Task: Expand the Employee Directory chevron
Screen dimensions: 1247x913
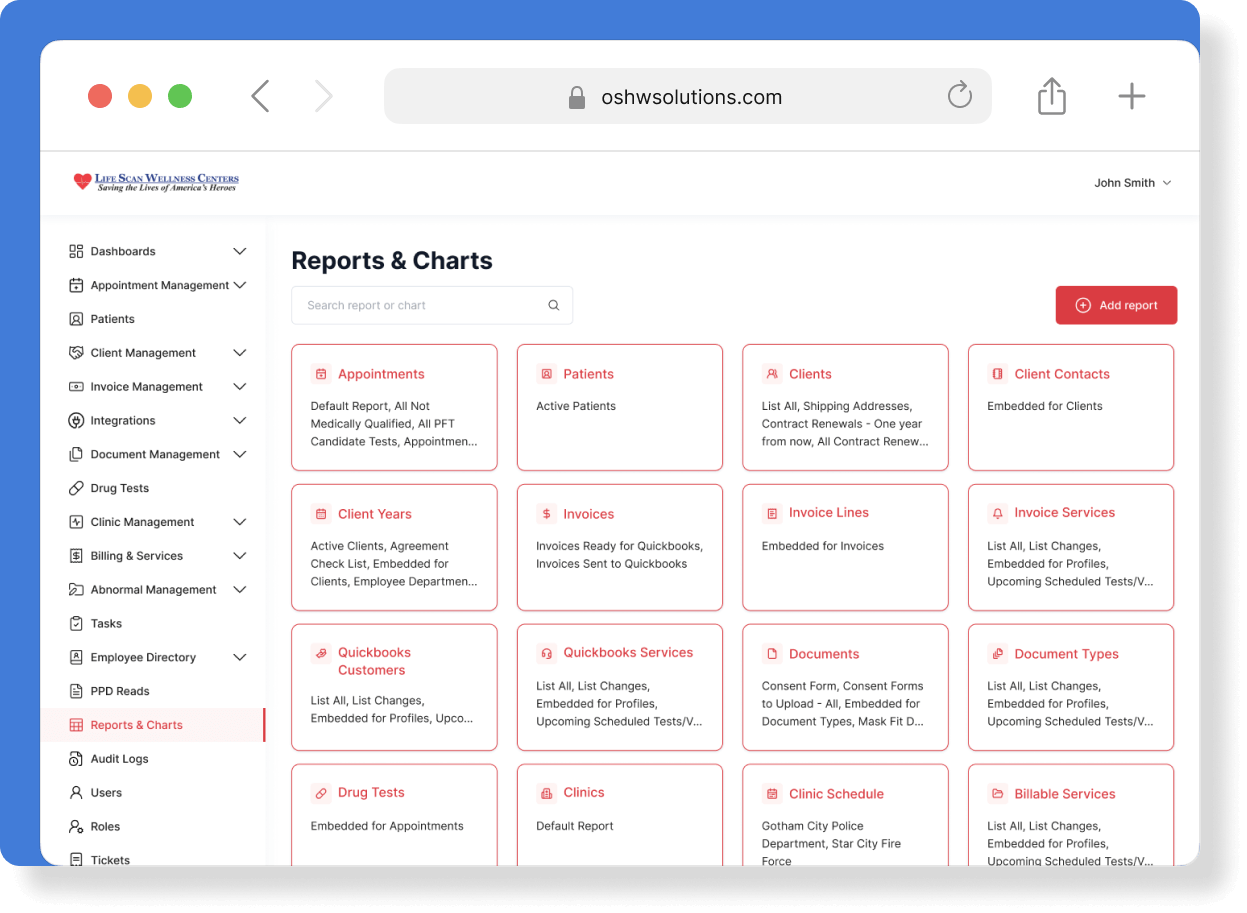Action: coord(240,657)
